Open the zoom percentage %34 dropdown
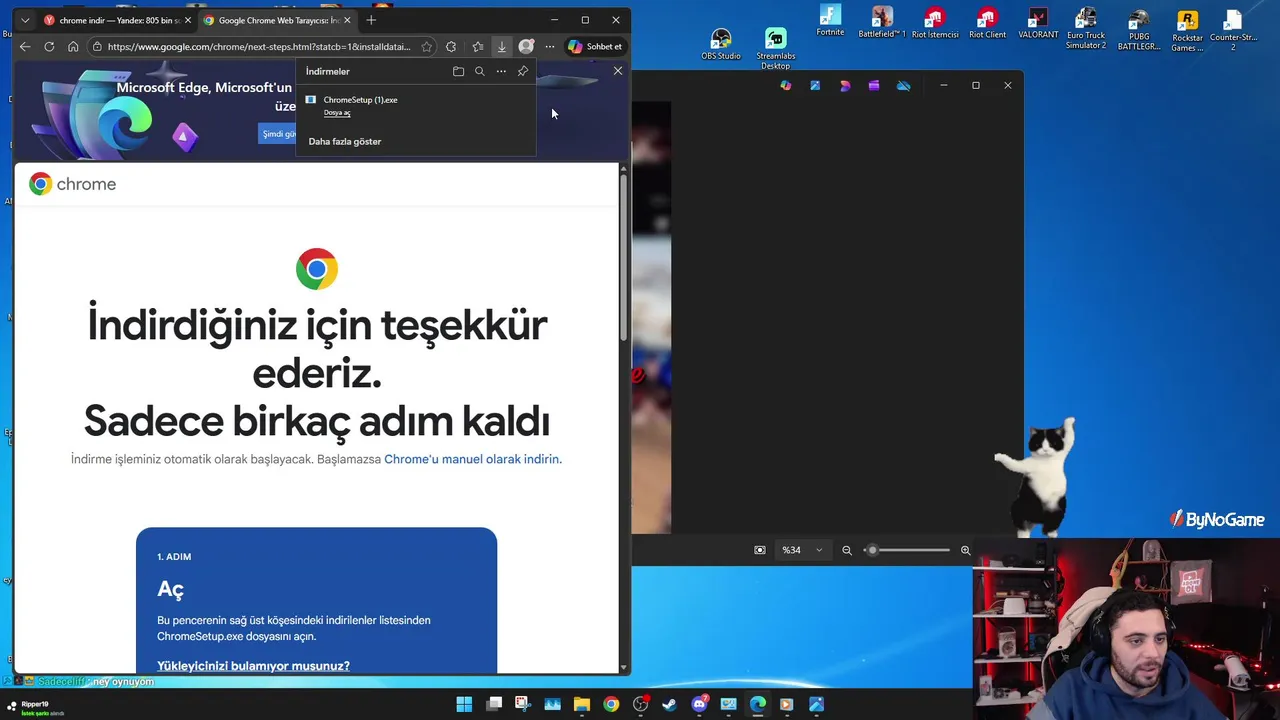The width and height of the screenshot is (1280, 720). pos(803,550)
